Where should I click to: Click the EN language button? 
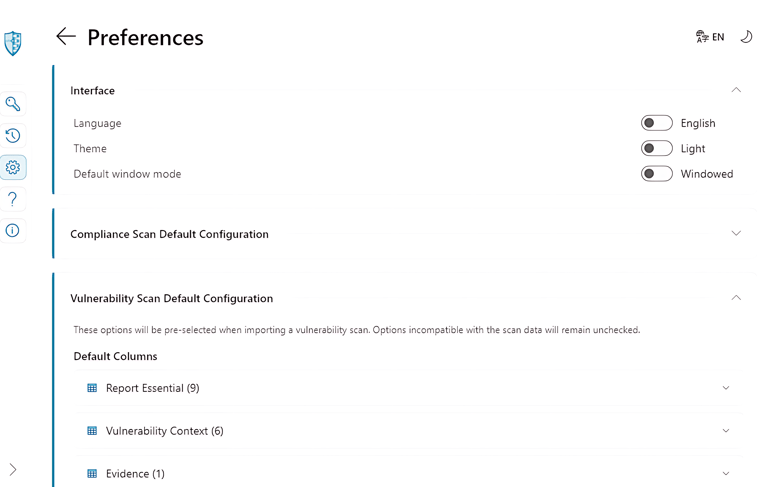[x=710, y=37]
